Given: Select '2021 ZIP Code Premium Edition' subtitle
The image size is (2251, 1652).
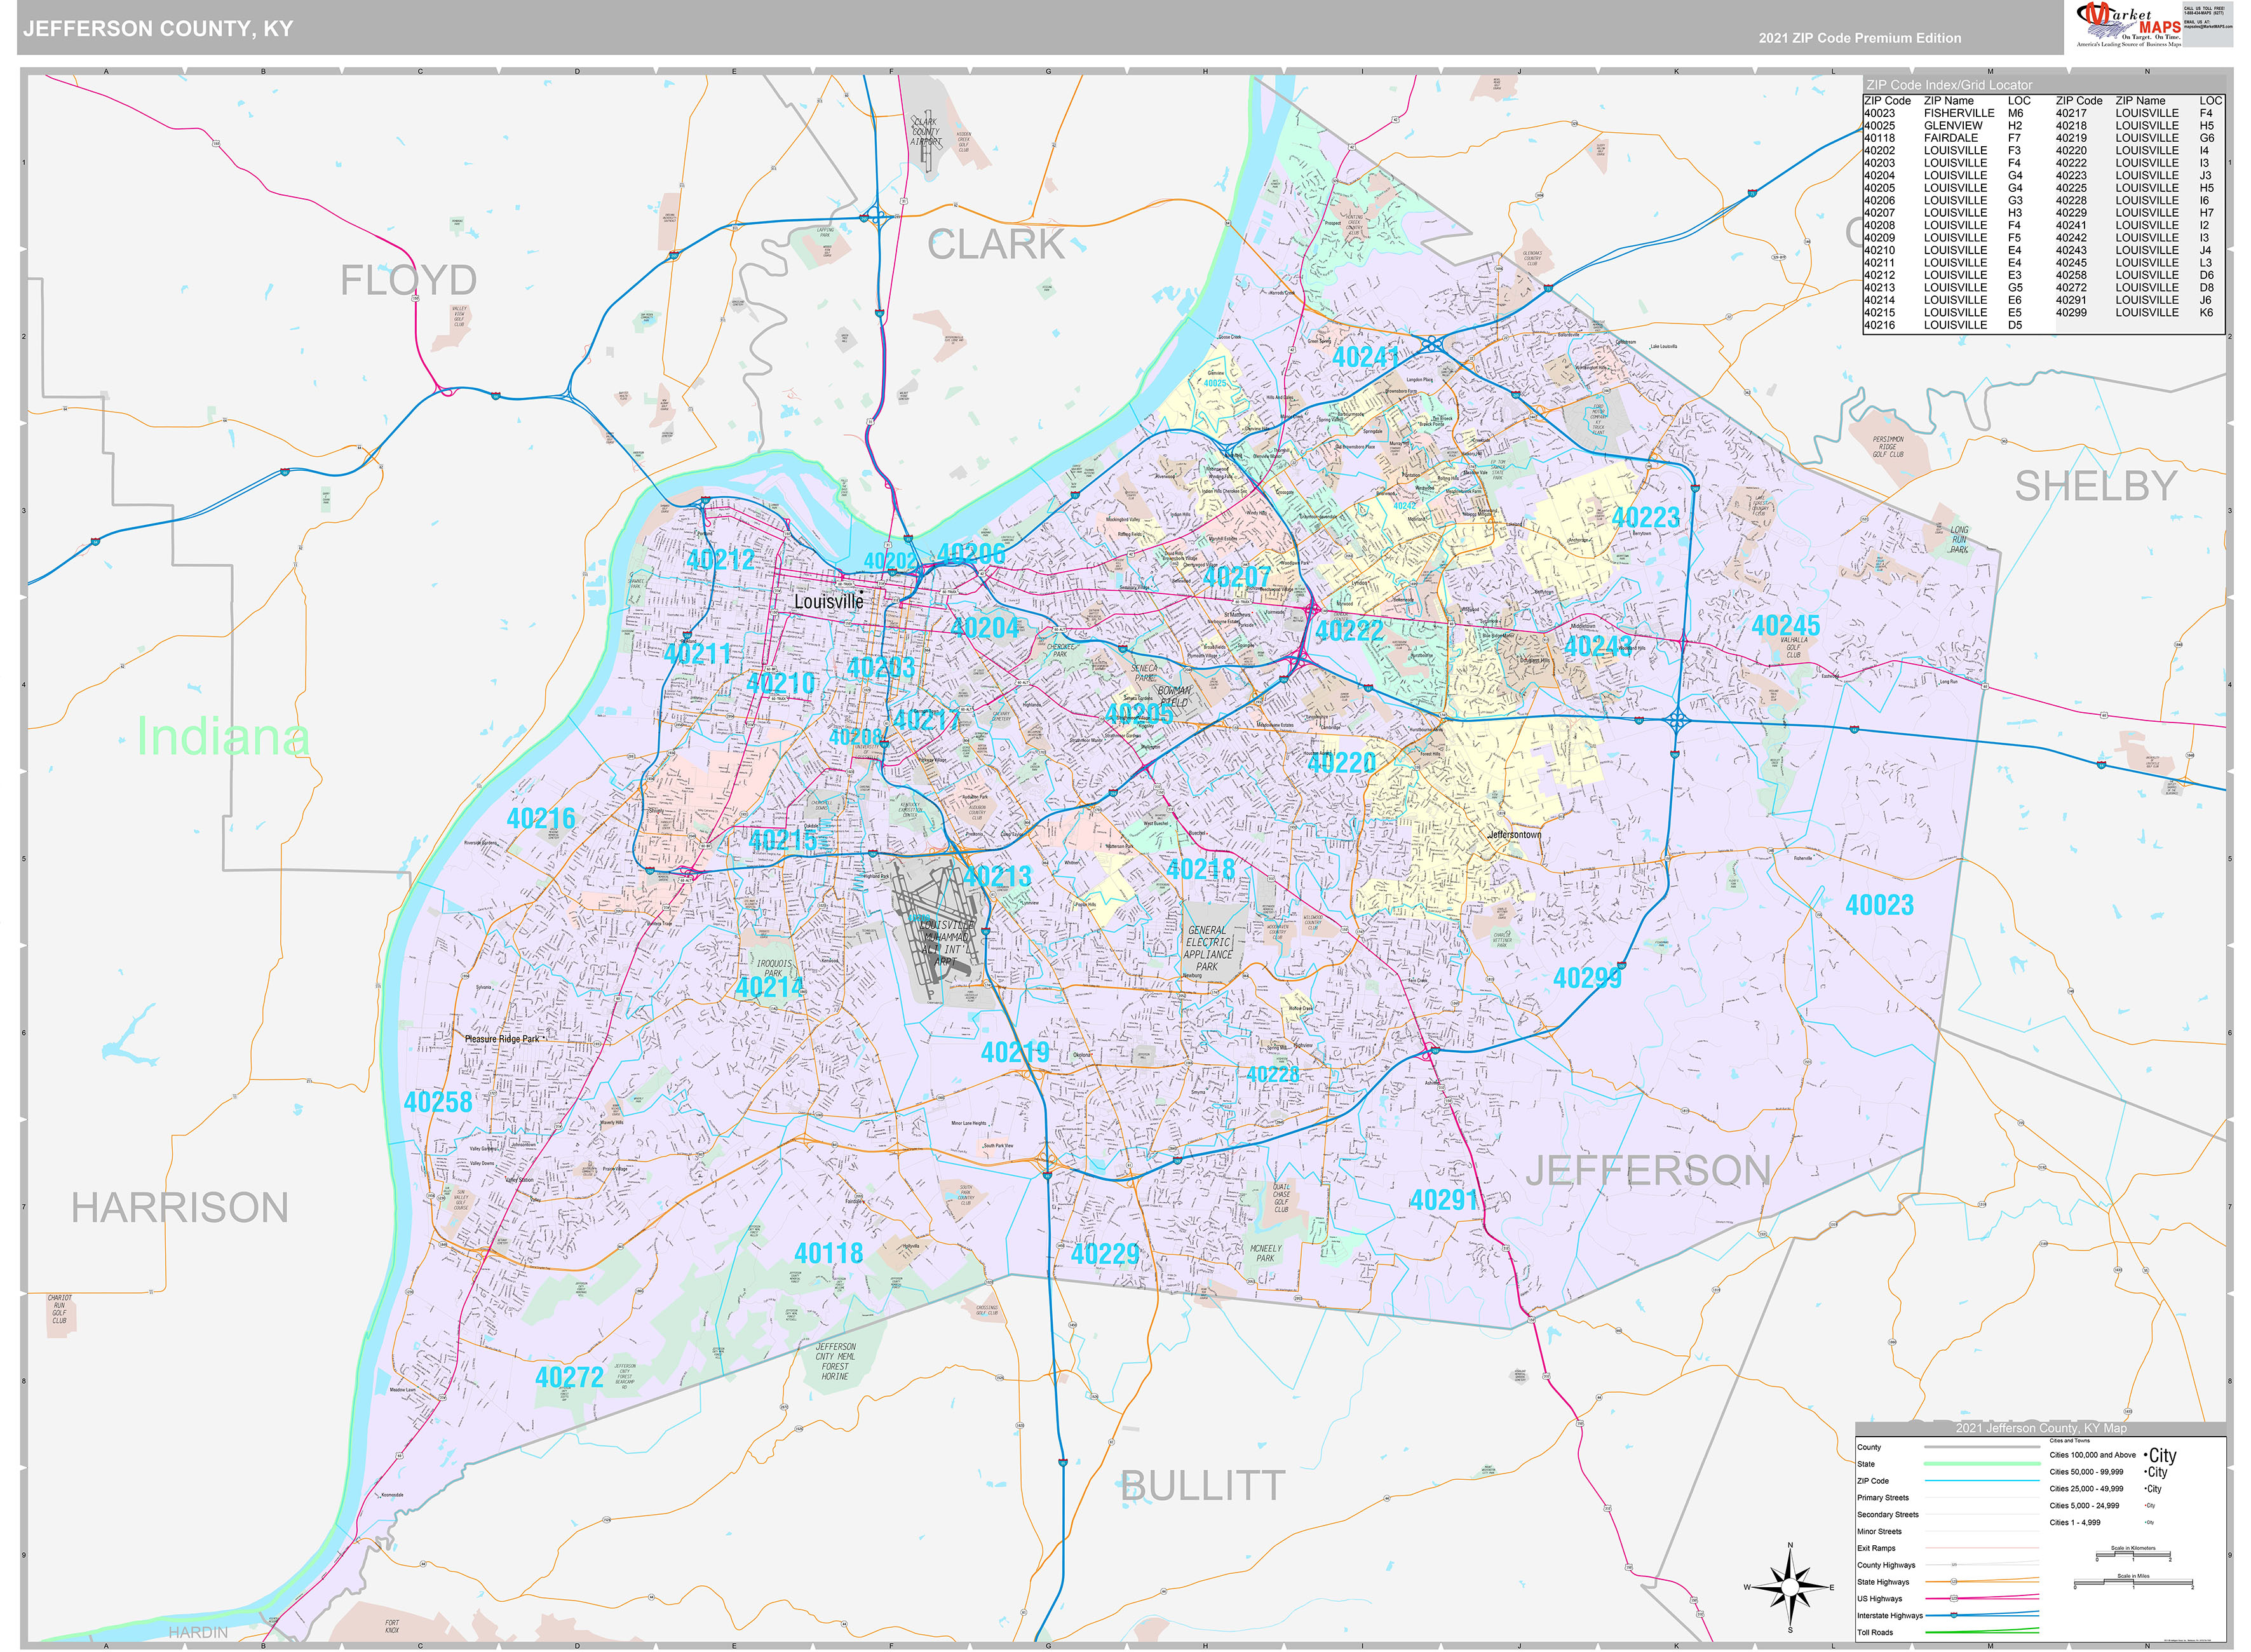Looking at the screenshot, I should coord(1860,38).
